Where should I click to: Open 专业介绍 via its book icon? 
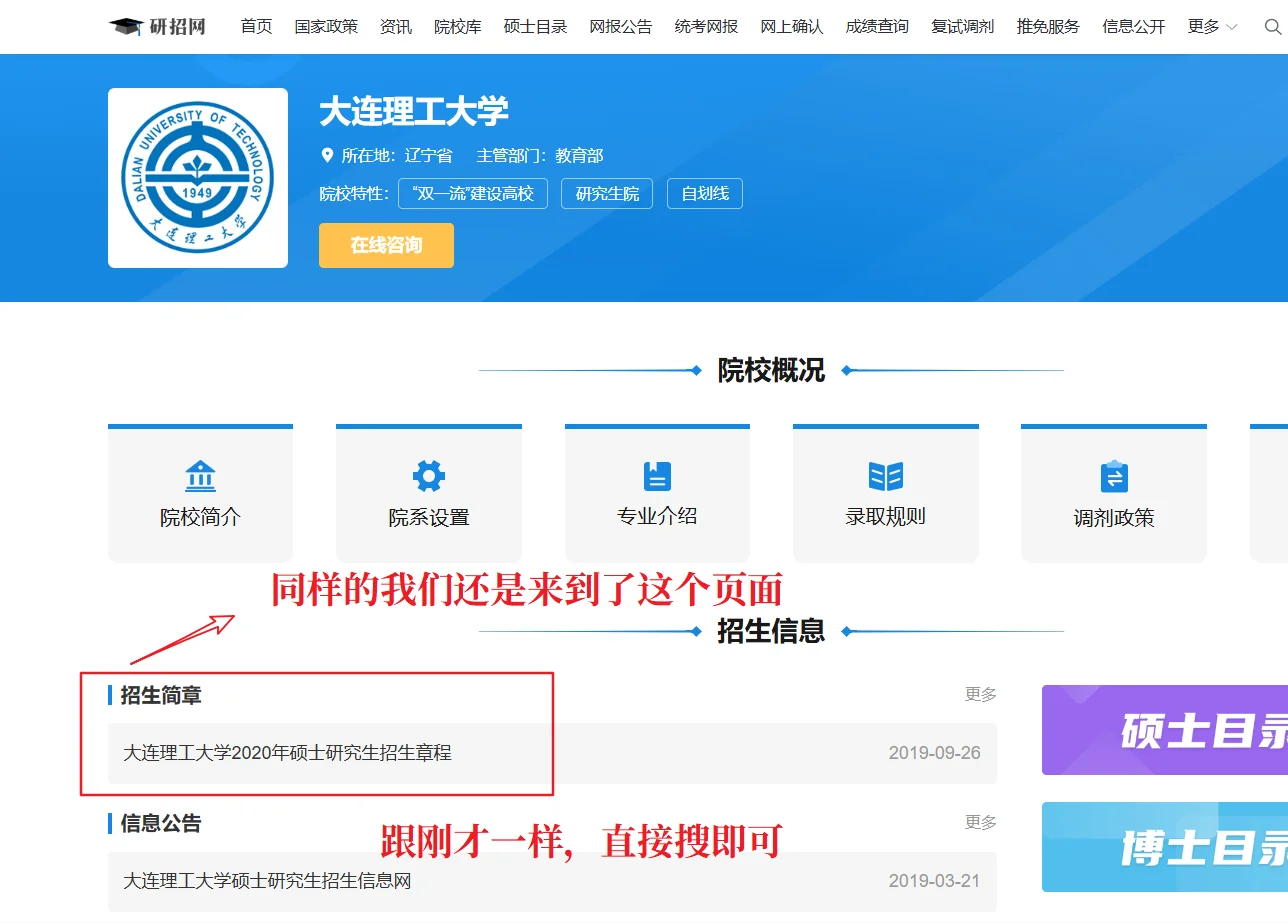point(657,478)
